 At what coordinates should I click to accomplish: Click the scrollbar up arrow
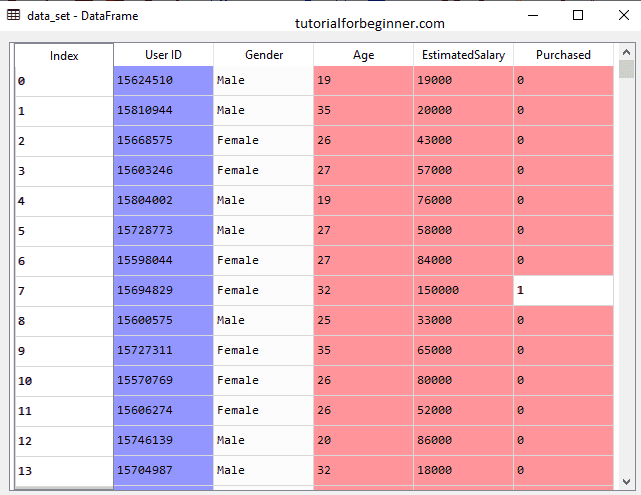click(x=626, y=52)
